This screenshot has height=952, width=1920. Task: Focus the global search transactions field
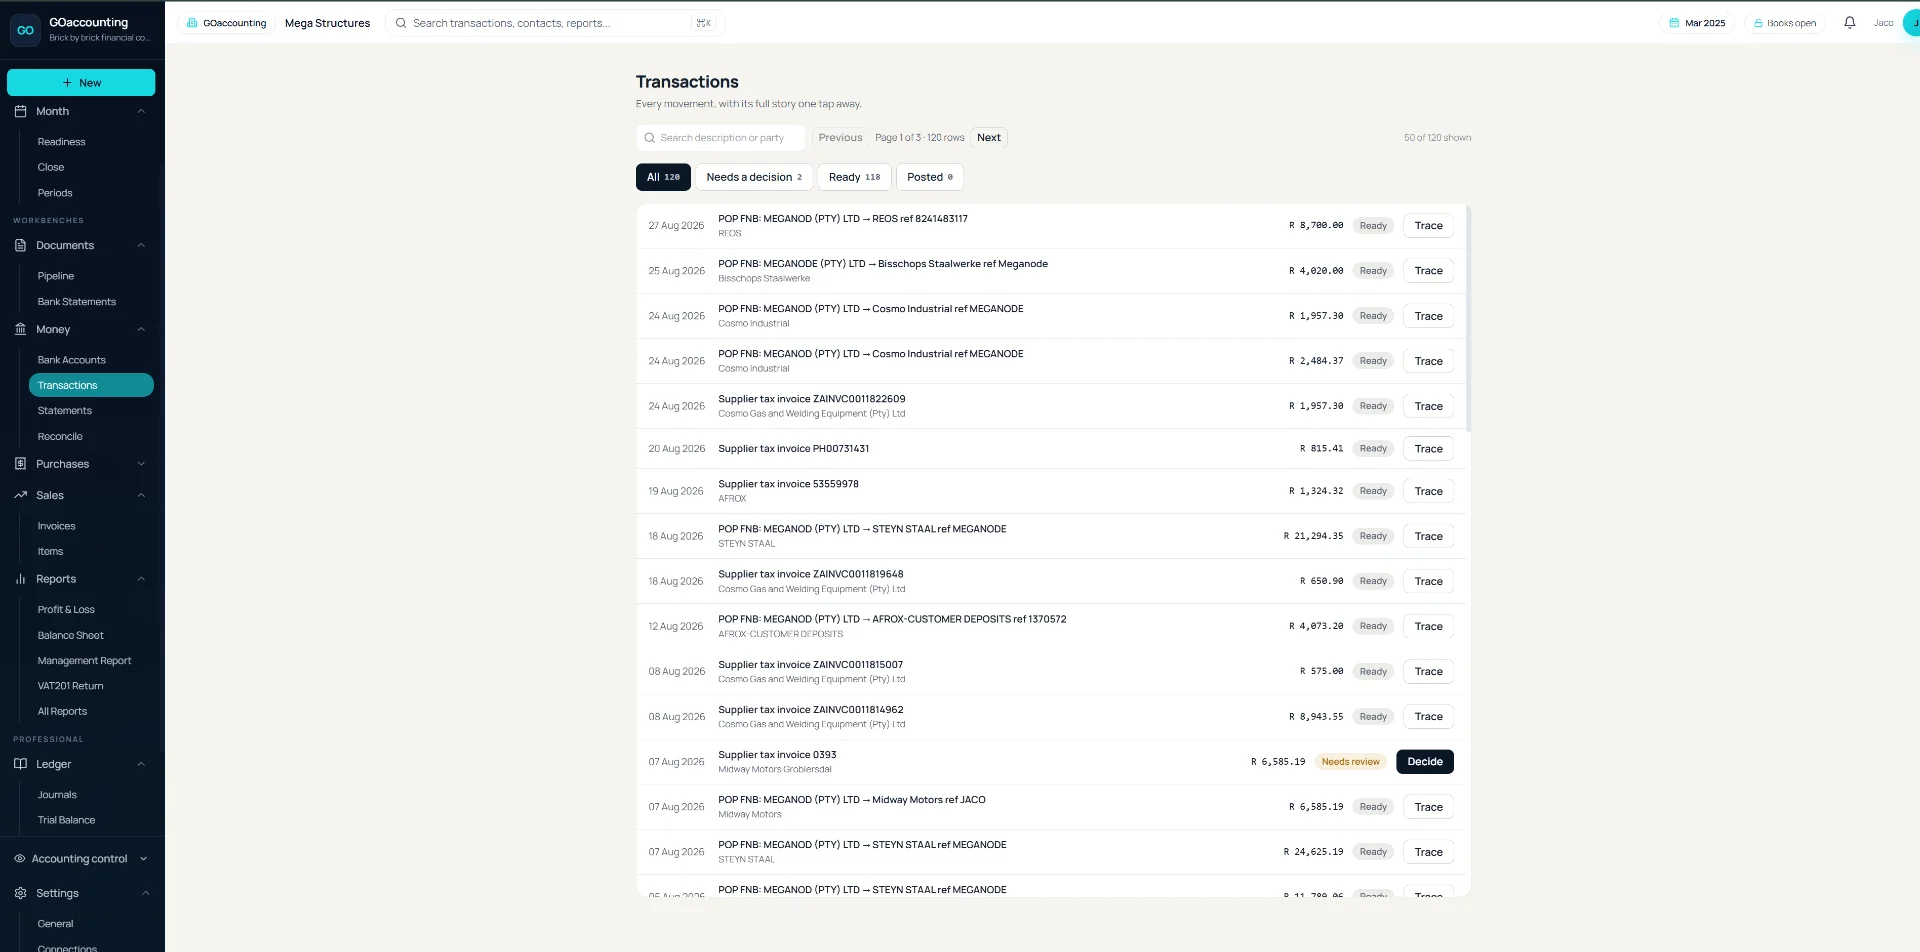555,23
